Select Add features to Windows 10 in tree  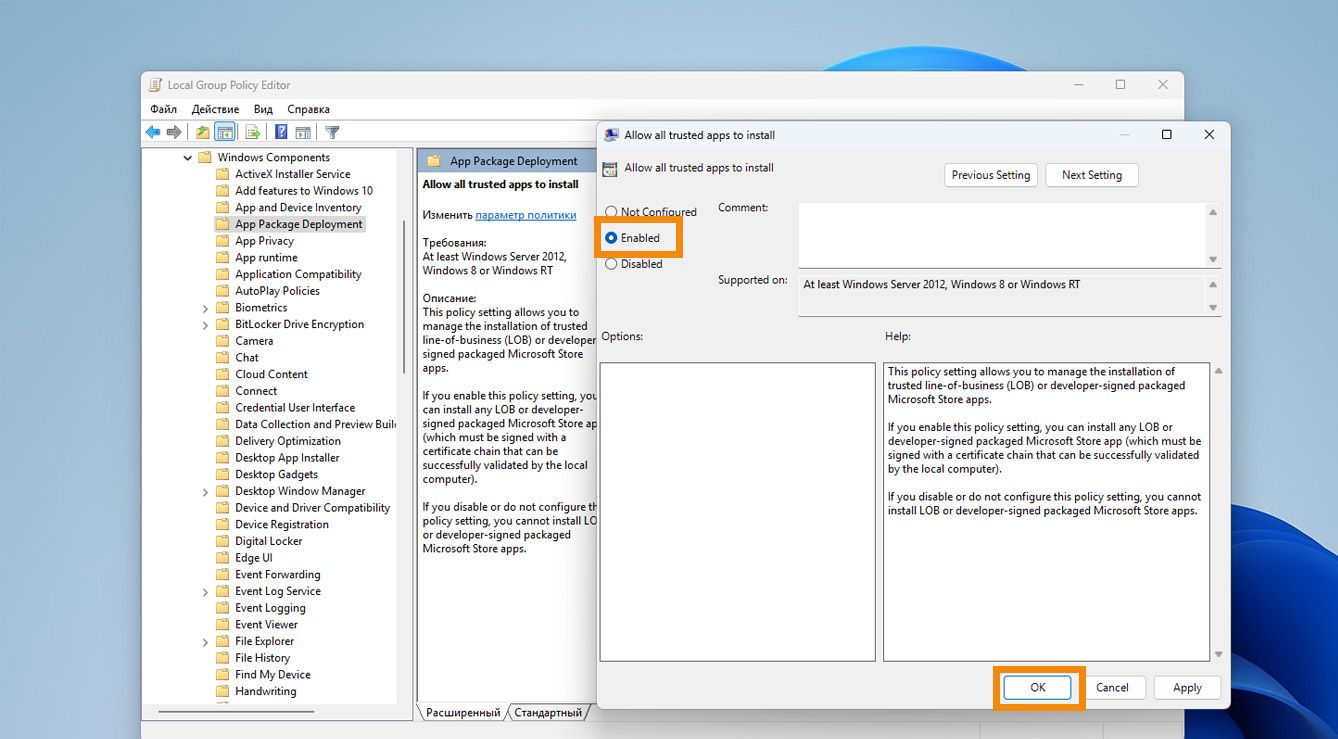(304, 191)
